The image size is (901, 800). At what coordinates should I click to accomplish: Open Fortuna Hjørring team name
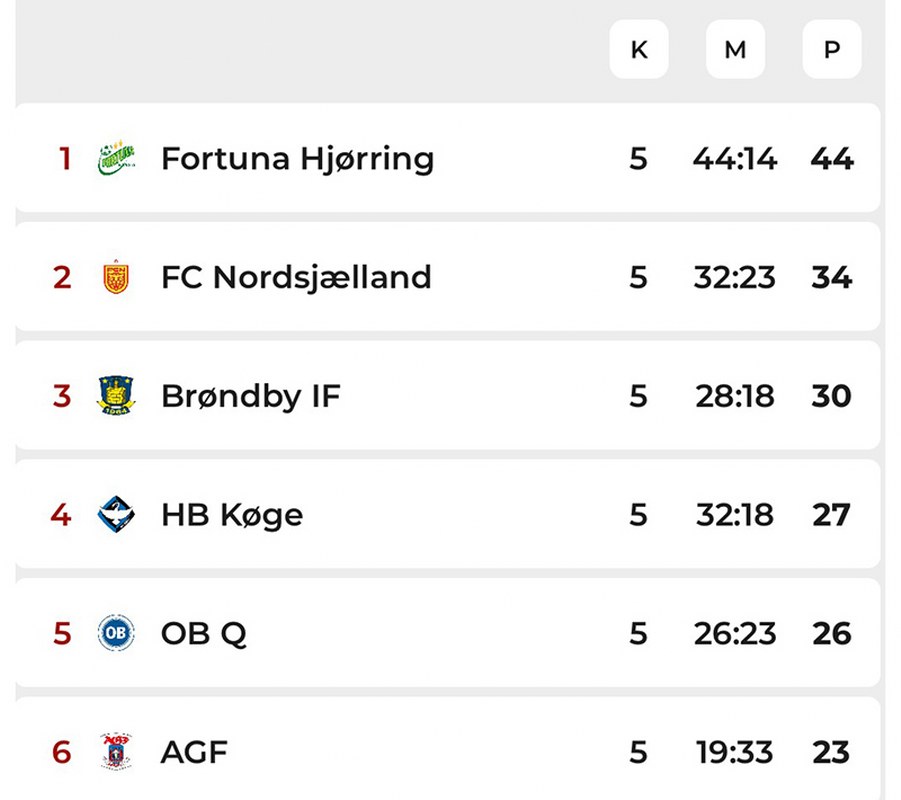pos(297,158)
